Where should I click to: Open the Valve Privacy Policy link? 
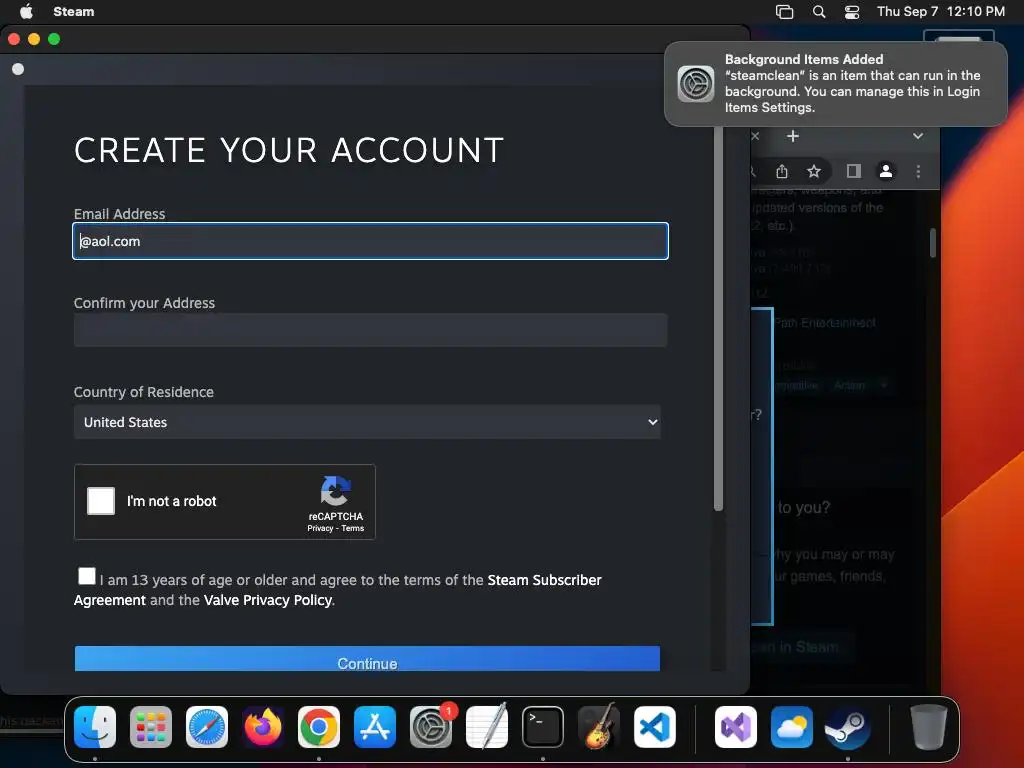point(268,600)
